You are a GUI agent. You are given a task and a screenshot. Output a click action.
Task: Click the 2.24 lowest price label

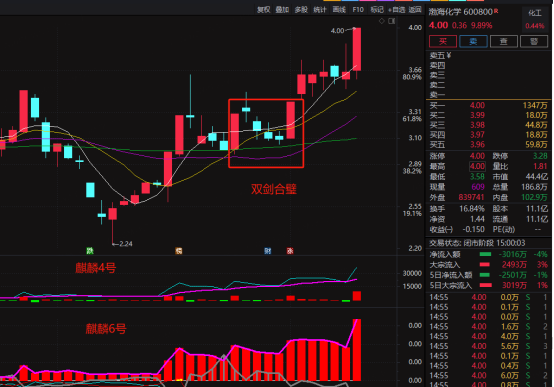click(126, 244)
